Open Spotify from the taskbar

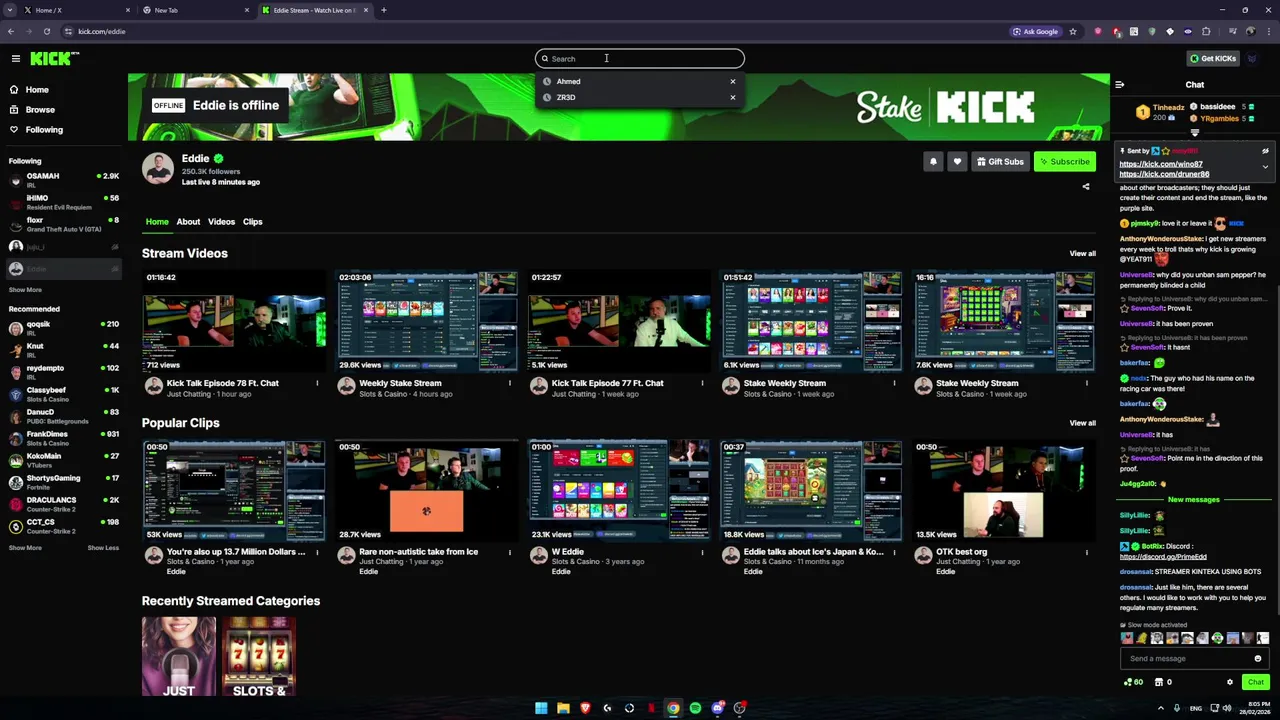695,708
